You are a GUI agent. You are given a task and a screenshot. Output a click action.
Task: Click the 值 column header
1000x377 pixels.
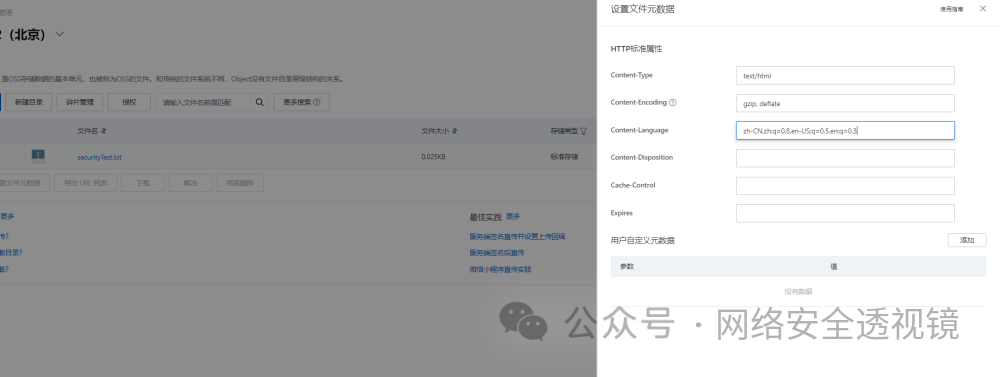pos(834,267)
